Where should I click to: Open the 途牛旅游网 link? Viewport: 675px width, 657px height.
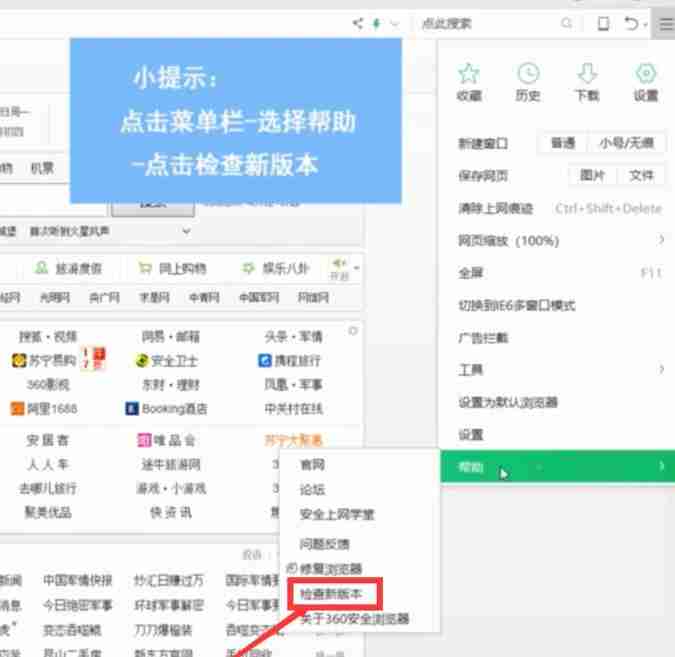pos(171,464)
